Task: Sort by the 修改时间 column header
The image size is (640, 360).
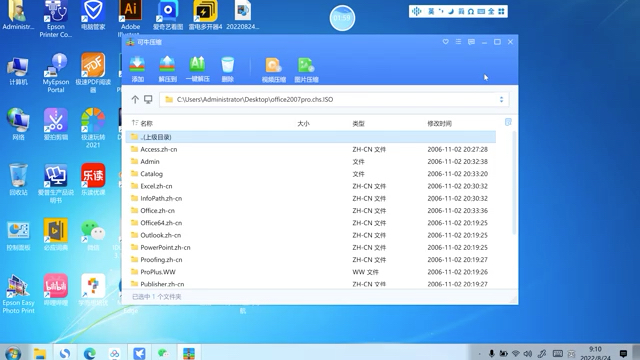Action: coord(440,123)
